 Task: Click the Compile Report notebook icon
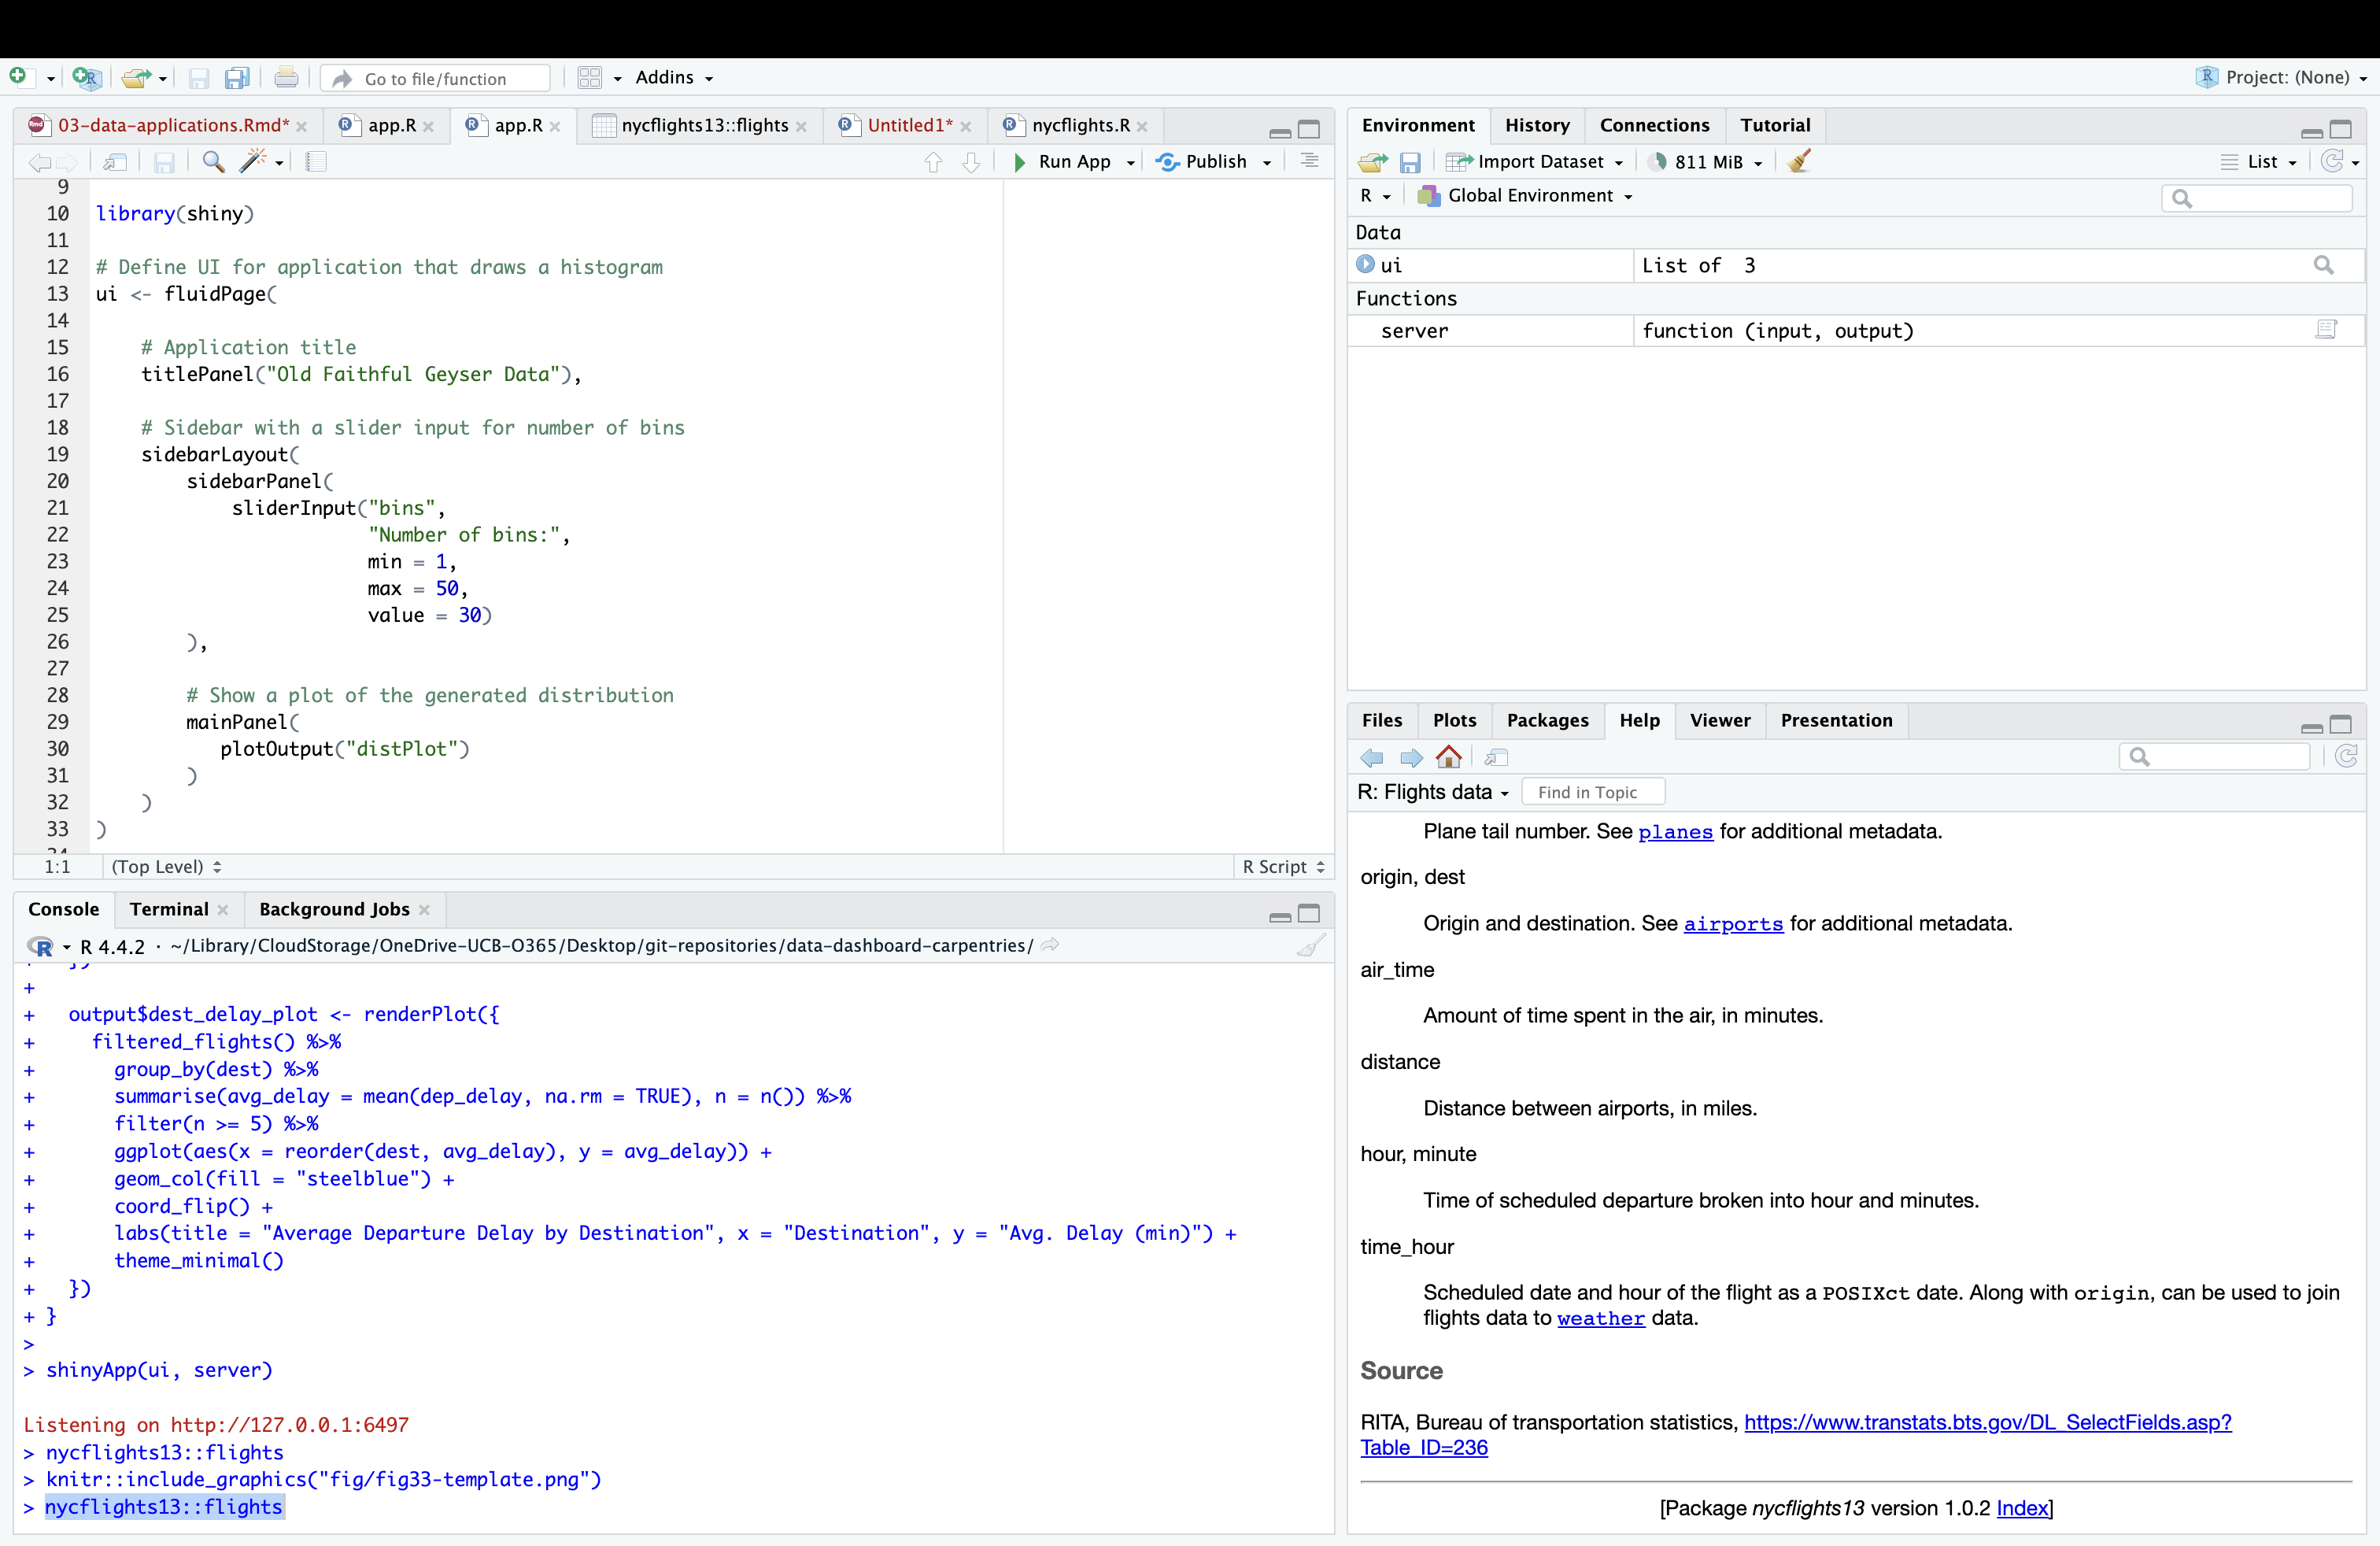coord(316,161)
